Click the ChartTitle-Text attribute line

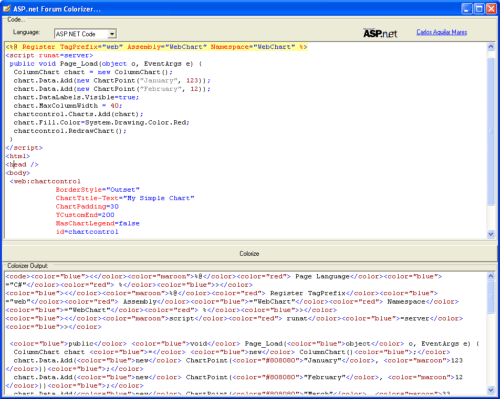click(125, 198)
